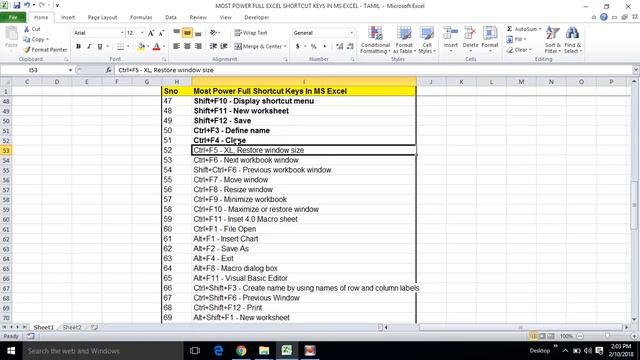
Task: Switch to the Page Layout tab
Action: point(102,17)
